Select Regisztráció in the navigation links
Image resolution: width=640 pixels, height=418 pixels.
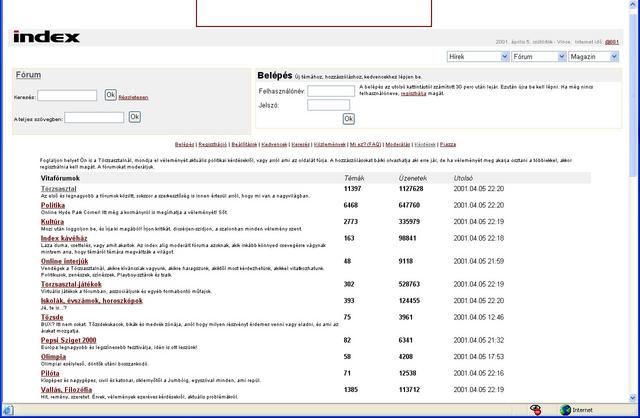212,145
